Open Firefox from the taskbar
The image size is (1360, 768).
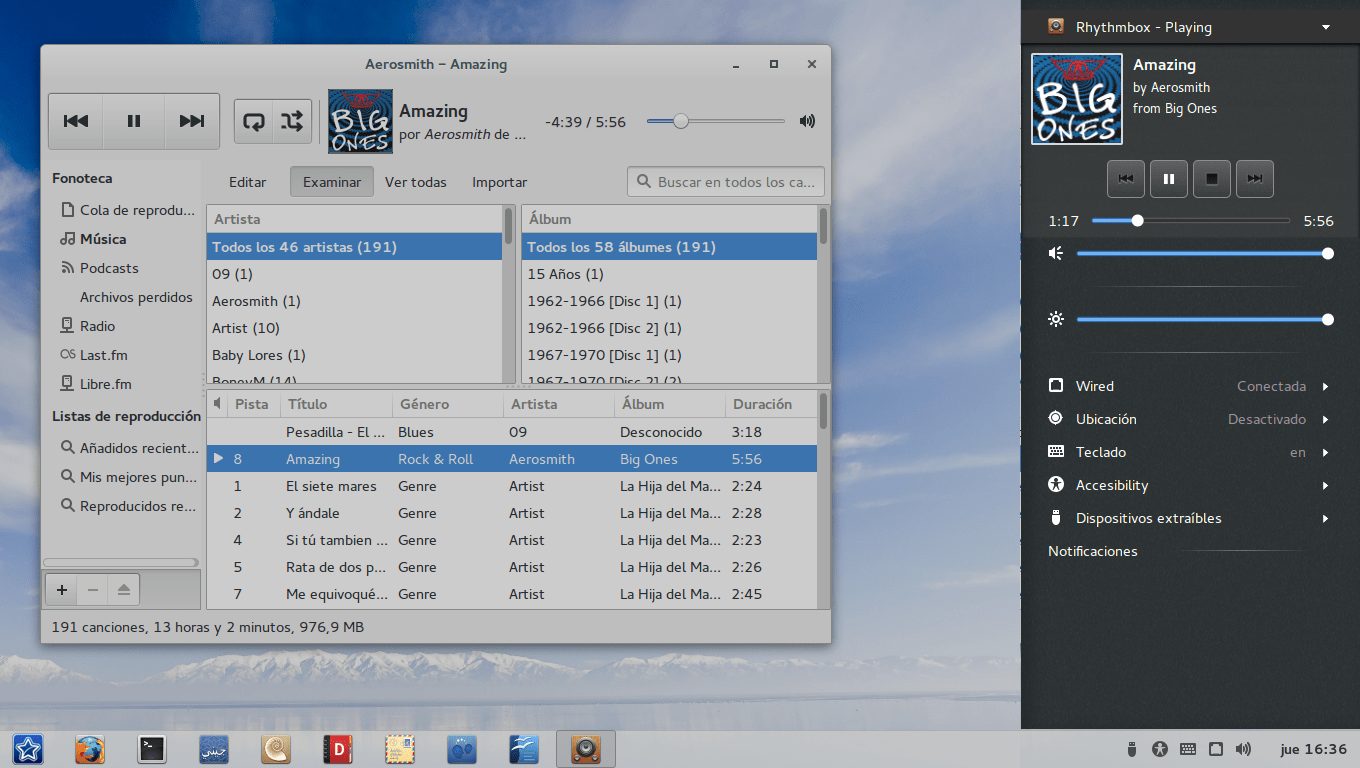(90, 748)
